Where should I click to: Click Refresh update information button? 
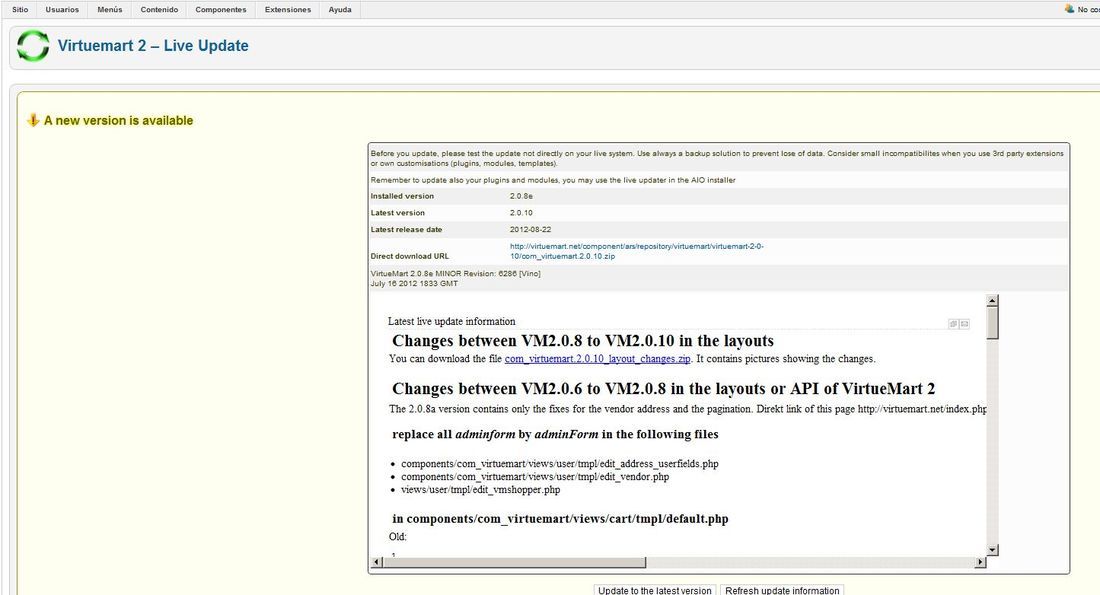coord(782,590)
